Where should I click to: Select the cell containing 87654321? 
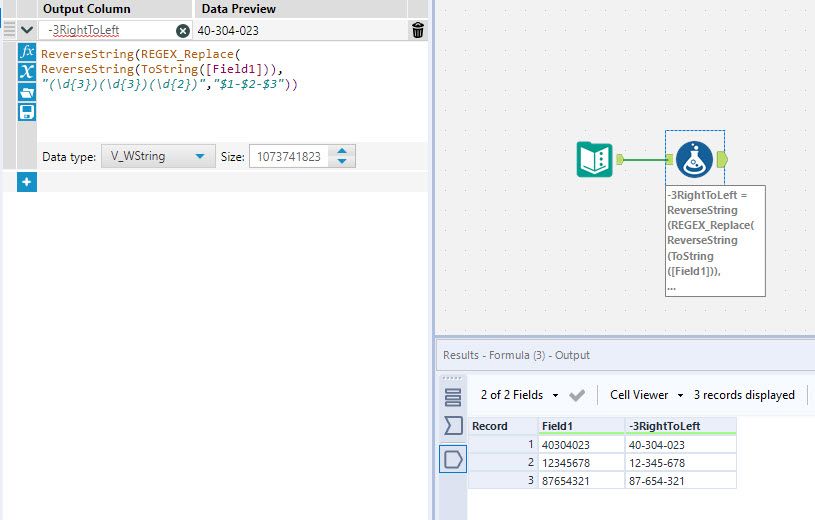click(581, 481)
